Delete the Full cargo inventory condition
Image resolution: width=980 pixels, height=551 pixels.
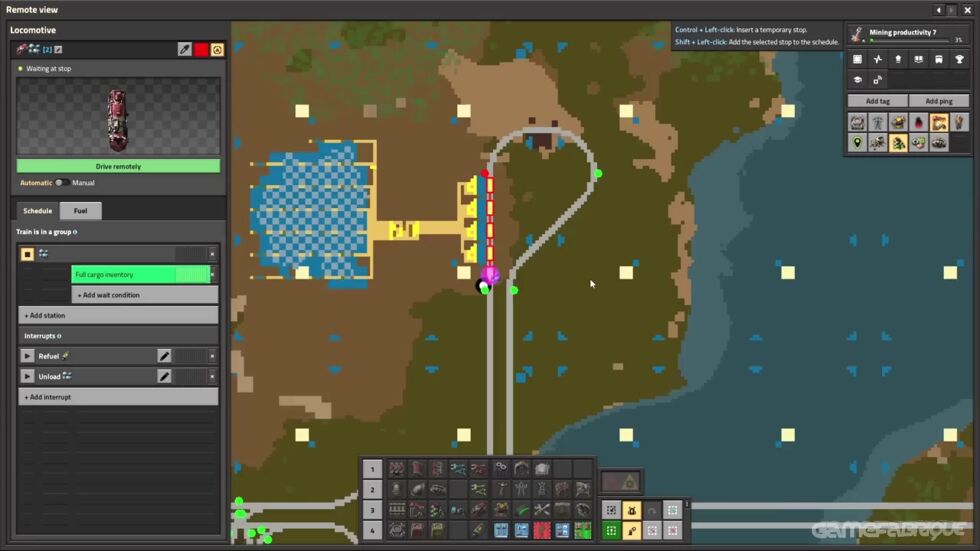[212, 274]
